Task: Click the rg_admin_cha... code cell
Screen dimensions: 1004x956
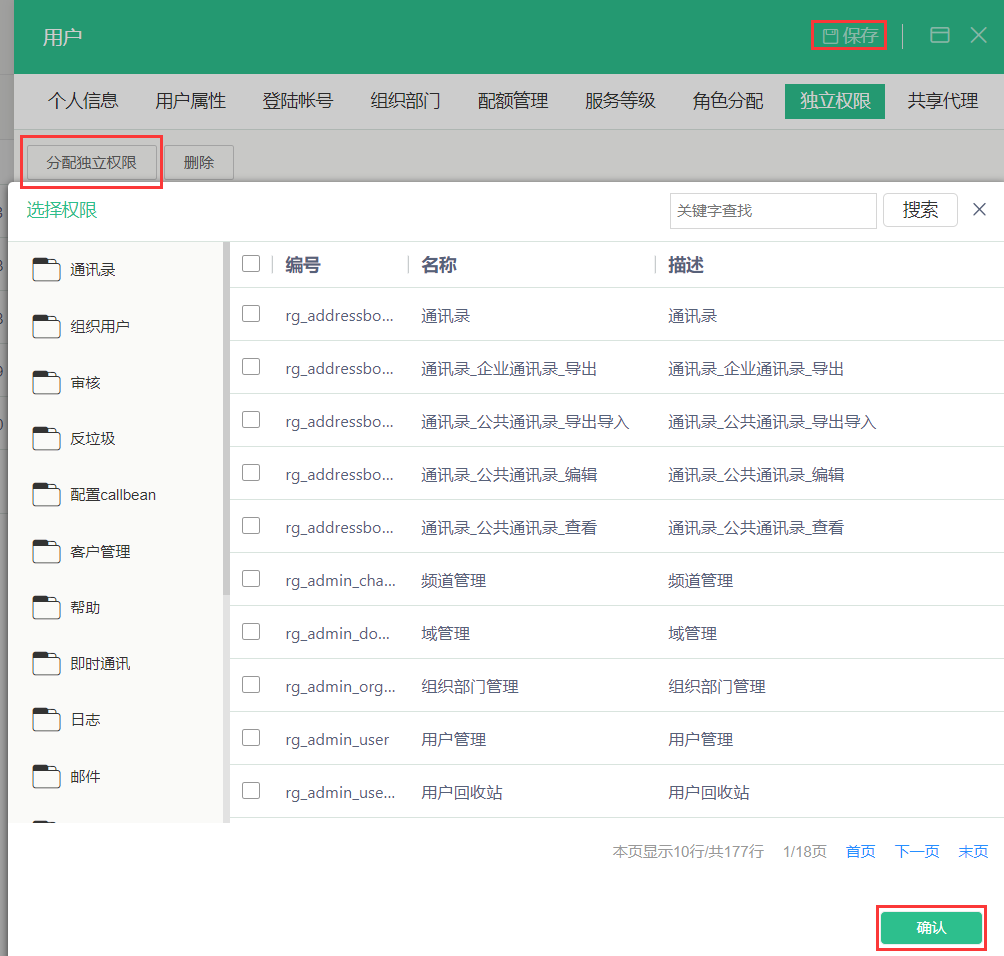Action: point(341,581)
